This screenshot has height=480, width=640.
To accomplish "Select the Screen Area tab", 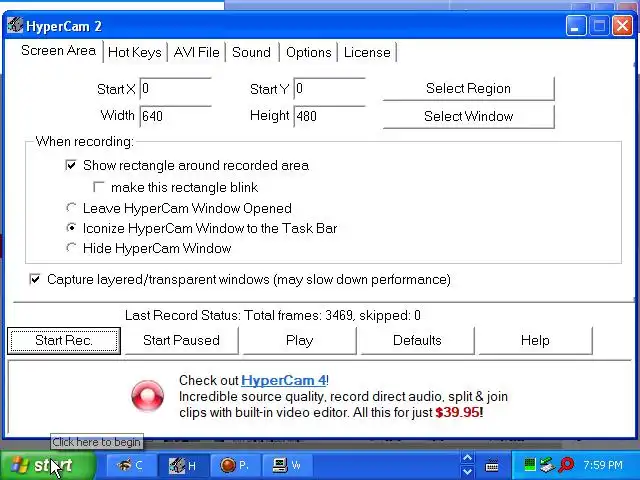I will click(58, 51).
